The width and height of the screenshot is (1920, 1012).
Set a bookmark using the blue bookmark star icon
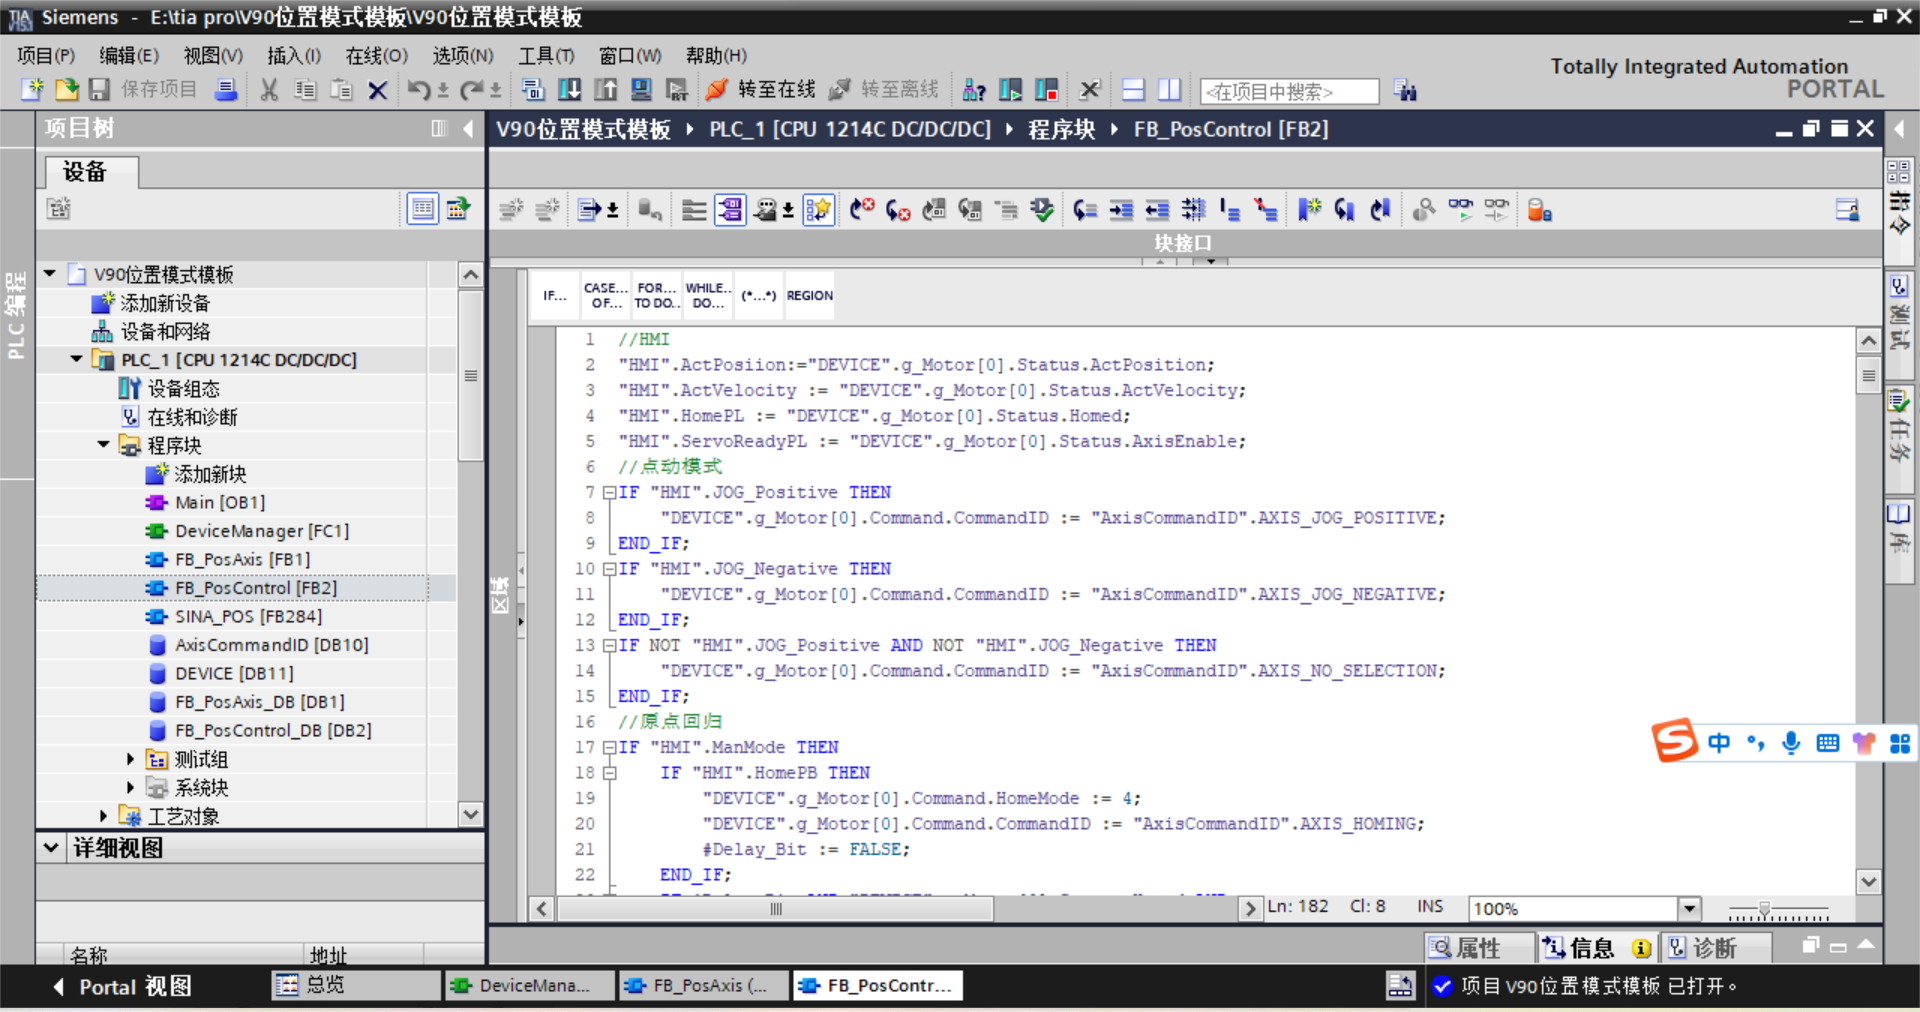(x=1309, y=210)
